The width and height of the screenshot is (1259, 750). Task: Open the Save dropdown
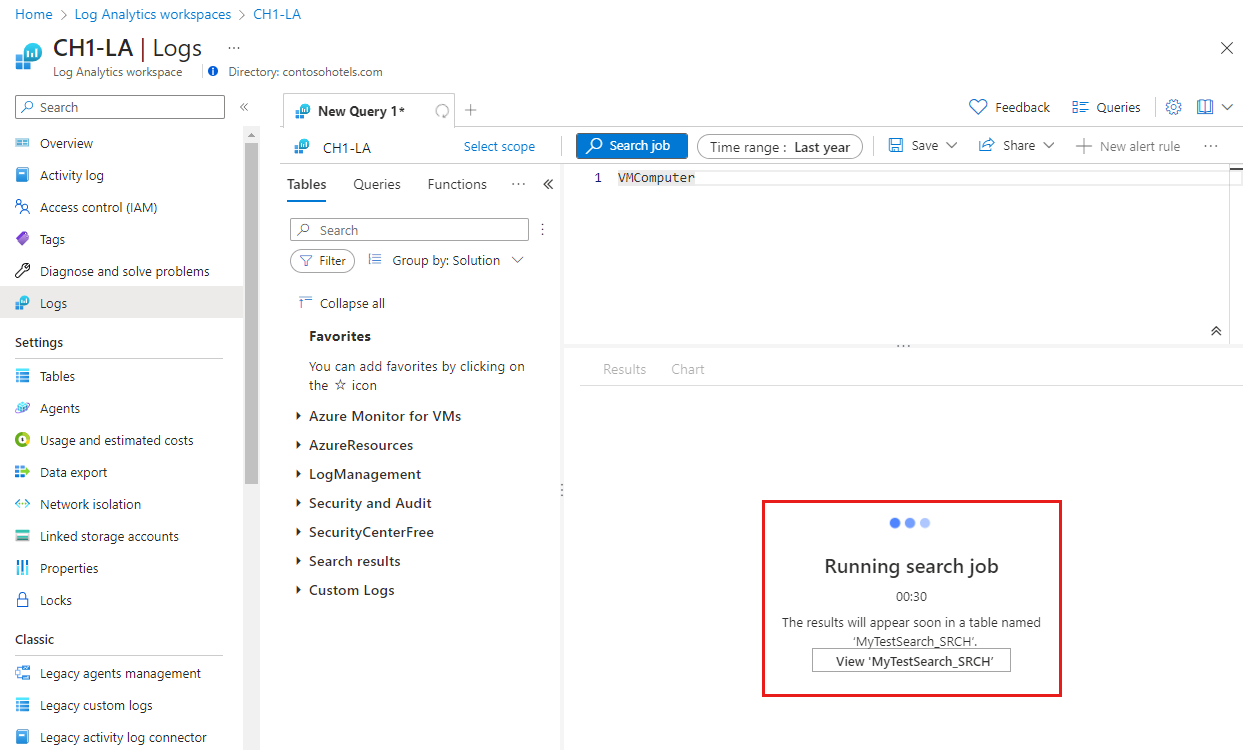point(923,146)
